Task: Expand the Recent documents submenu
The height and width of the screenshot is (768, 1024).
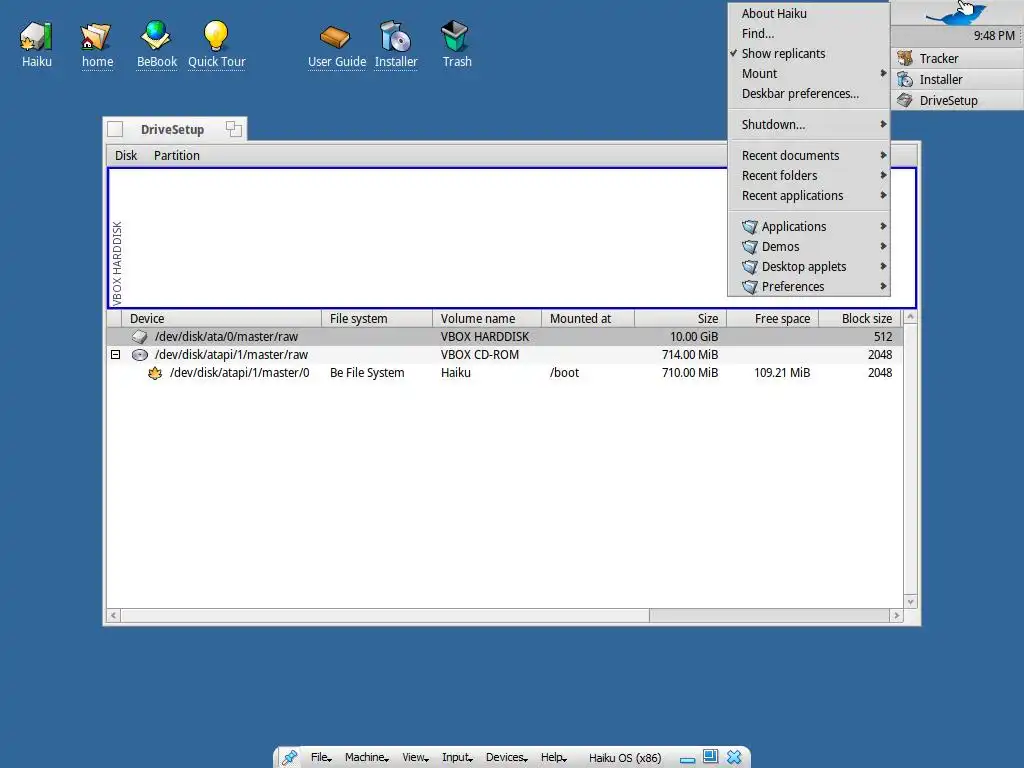Action: pyautogui.click(x=808, y=155)
